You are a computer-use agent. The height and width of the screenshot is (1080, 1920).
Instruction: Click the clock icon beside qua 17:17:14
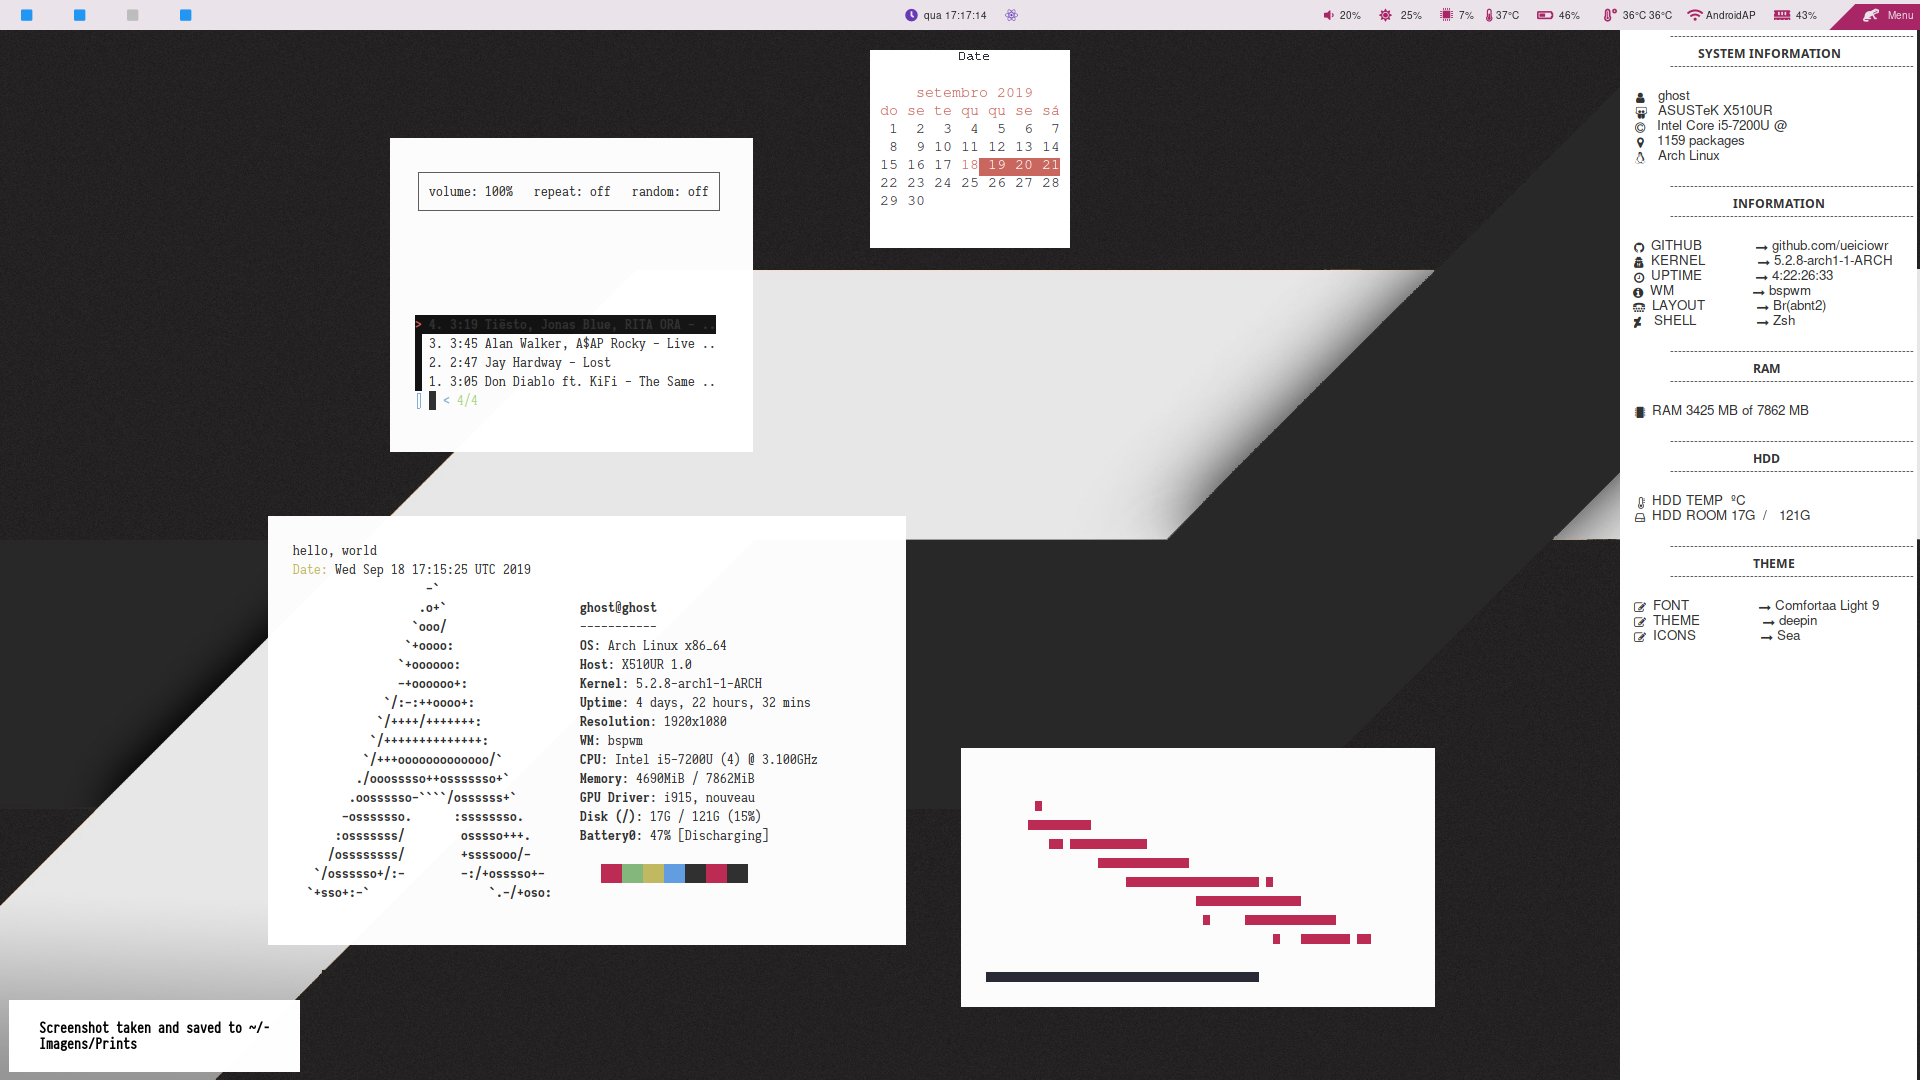coord(911,15)
